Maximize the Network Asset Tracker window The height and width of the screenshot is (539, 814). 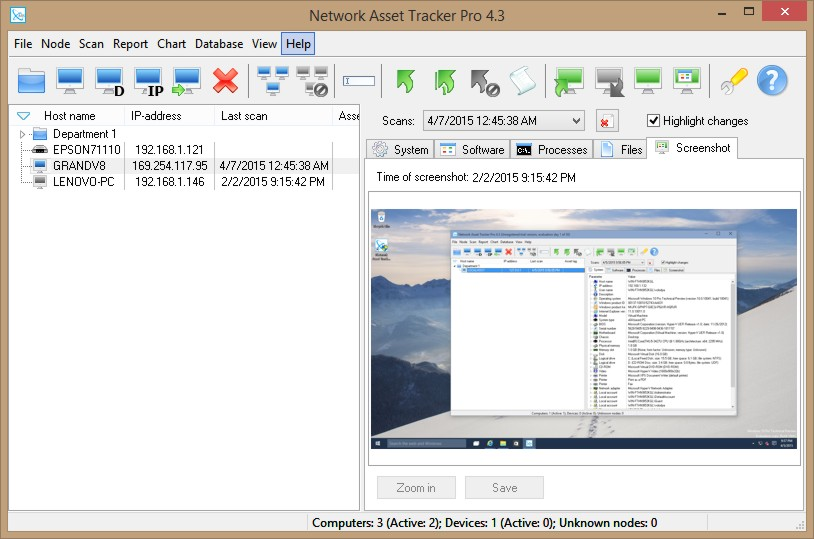pos(749,11)
